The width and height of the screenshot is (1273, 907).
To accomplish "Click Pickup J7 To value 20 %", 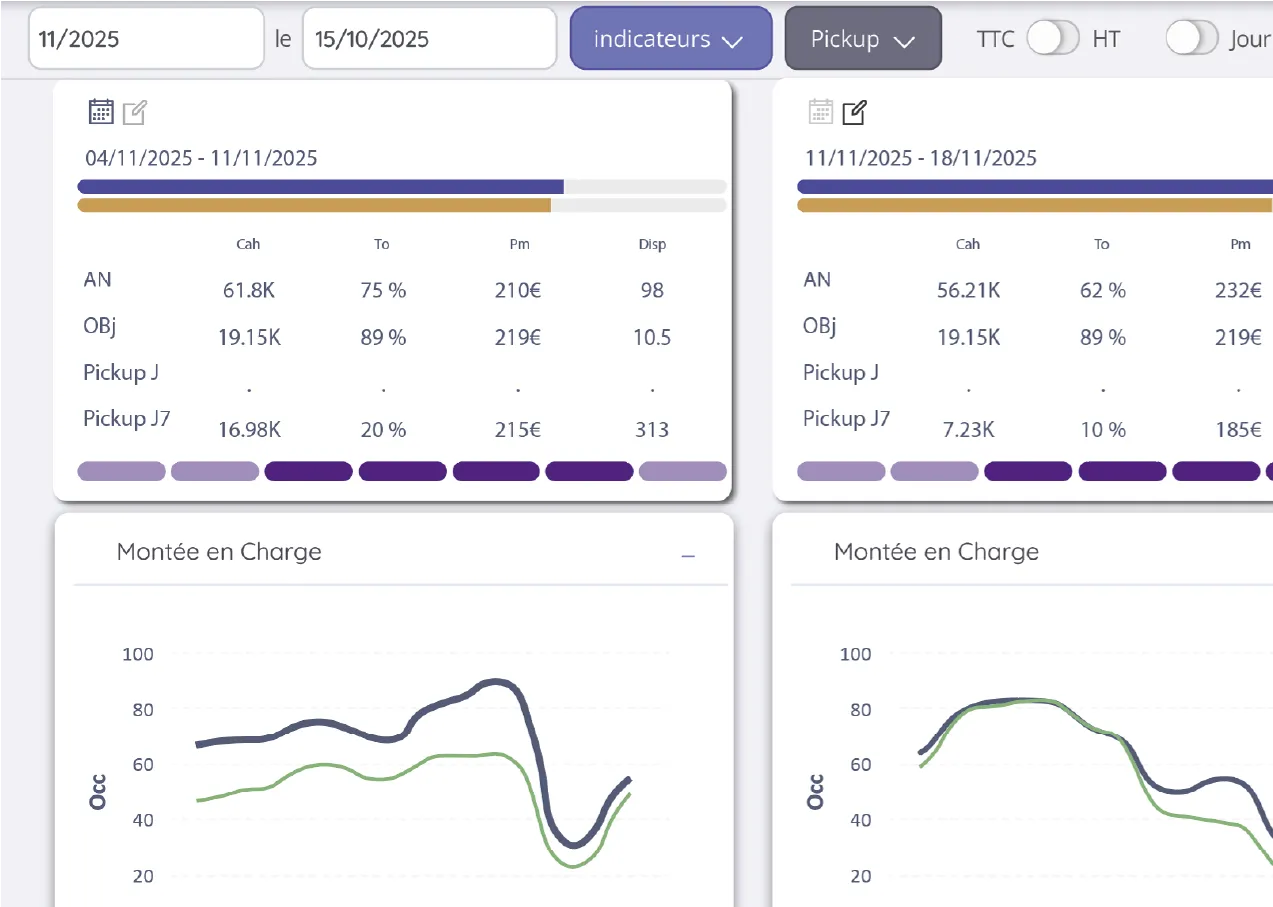I will [x=383, y=430].
